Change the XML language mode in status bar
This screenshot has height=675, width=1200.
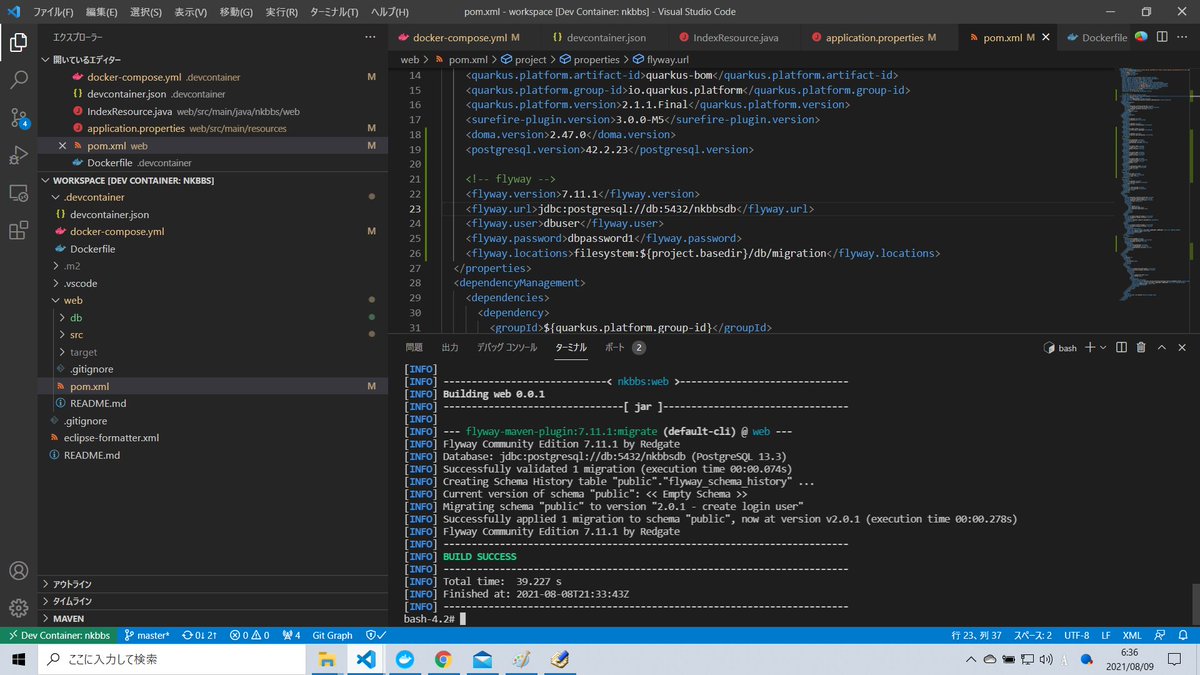click(1132, 635)
